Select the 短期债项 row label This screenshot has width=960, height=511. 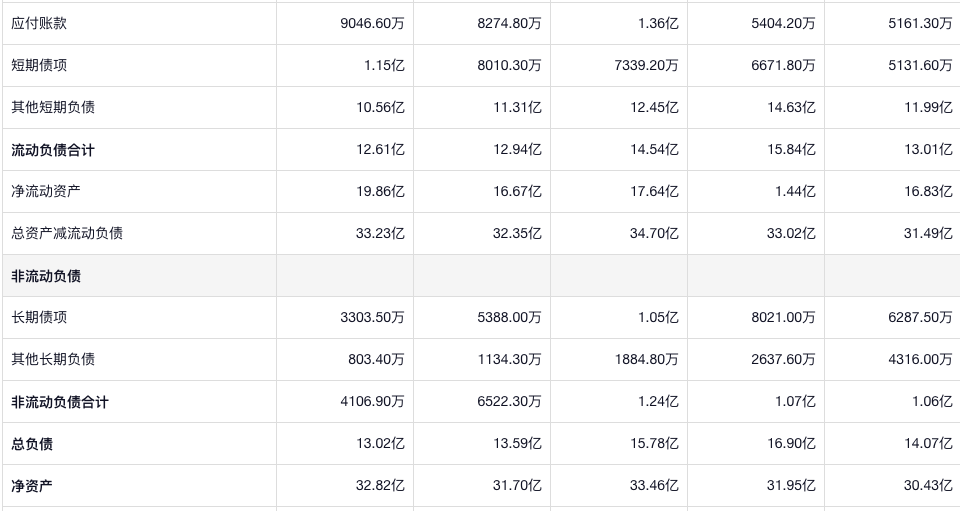pos(39,65)
